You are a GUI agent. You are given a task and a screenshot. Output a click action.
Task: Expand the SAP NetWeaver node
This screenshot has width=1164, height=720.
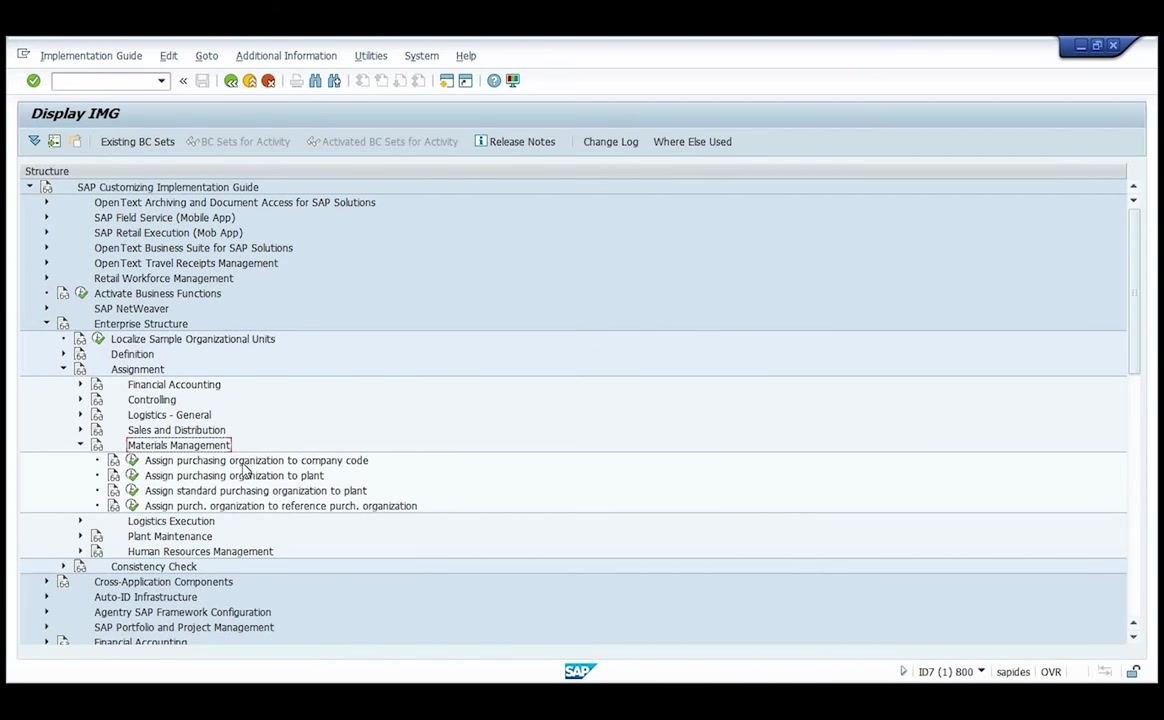click(46, 308)
